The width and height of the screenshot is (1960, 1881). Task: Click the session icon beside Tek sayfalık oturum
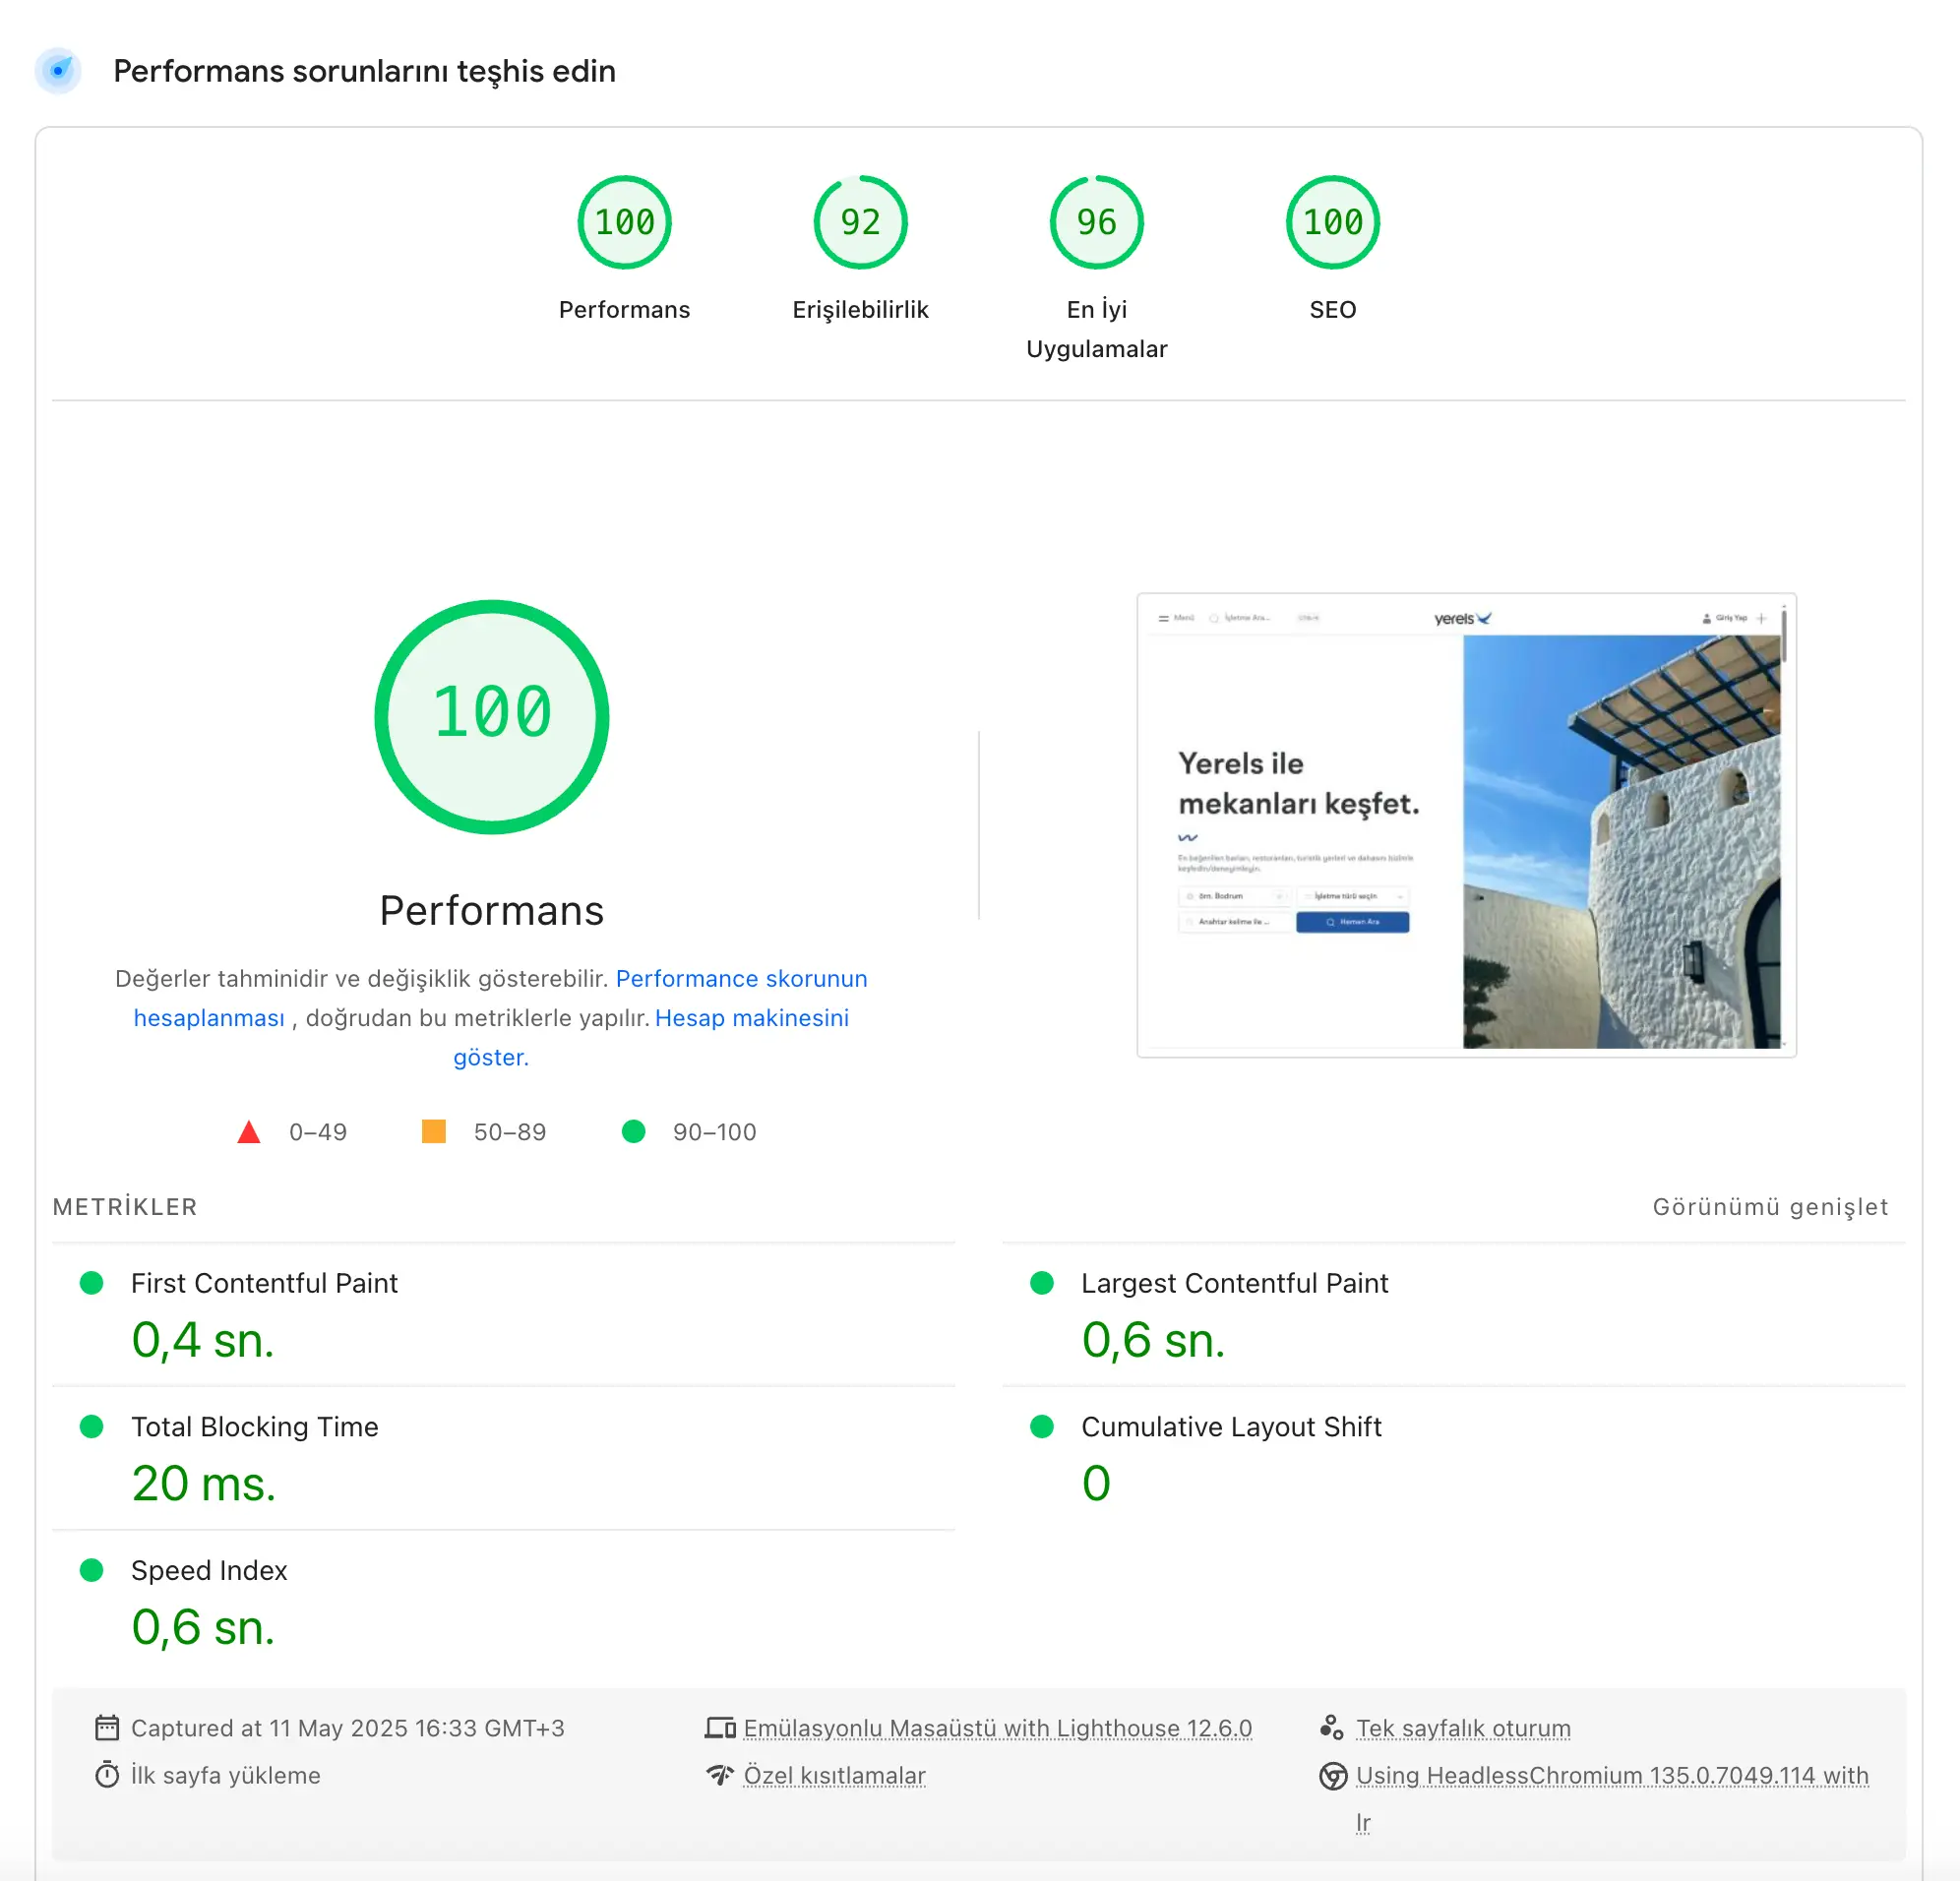tap(1331, 1727)
